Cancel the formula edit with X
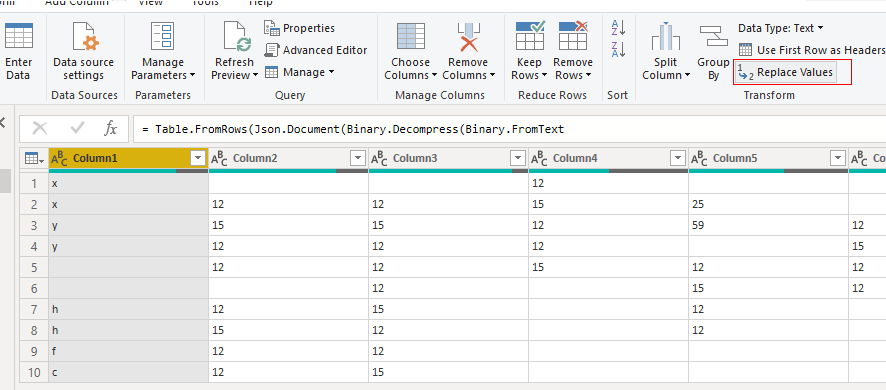Screen dimensions: 886x390 [40, 129]
